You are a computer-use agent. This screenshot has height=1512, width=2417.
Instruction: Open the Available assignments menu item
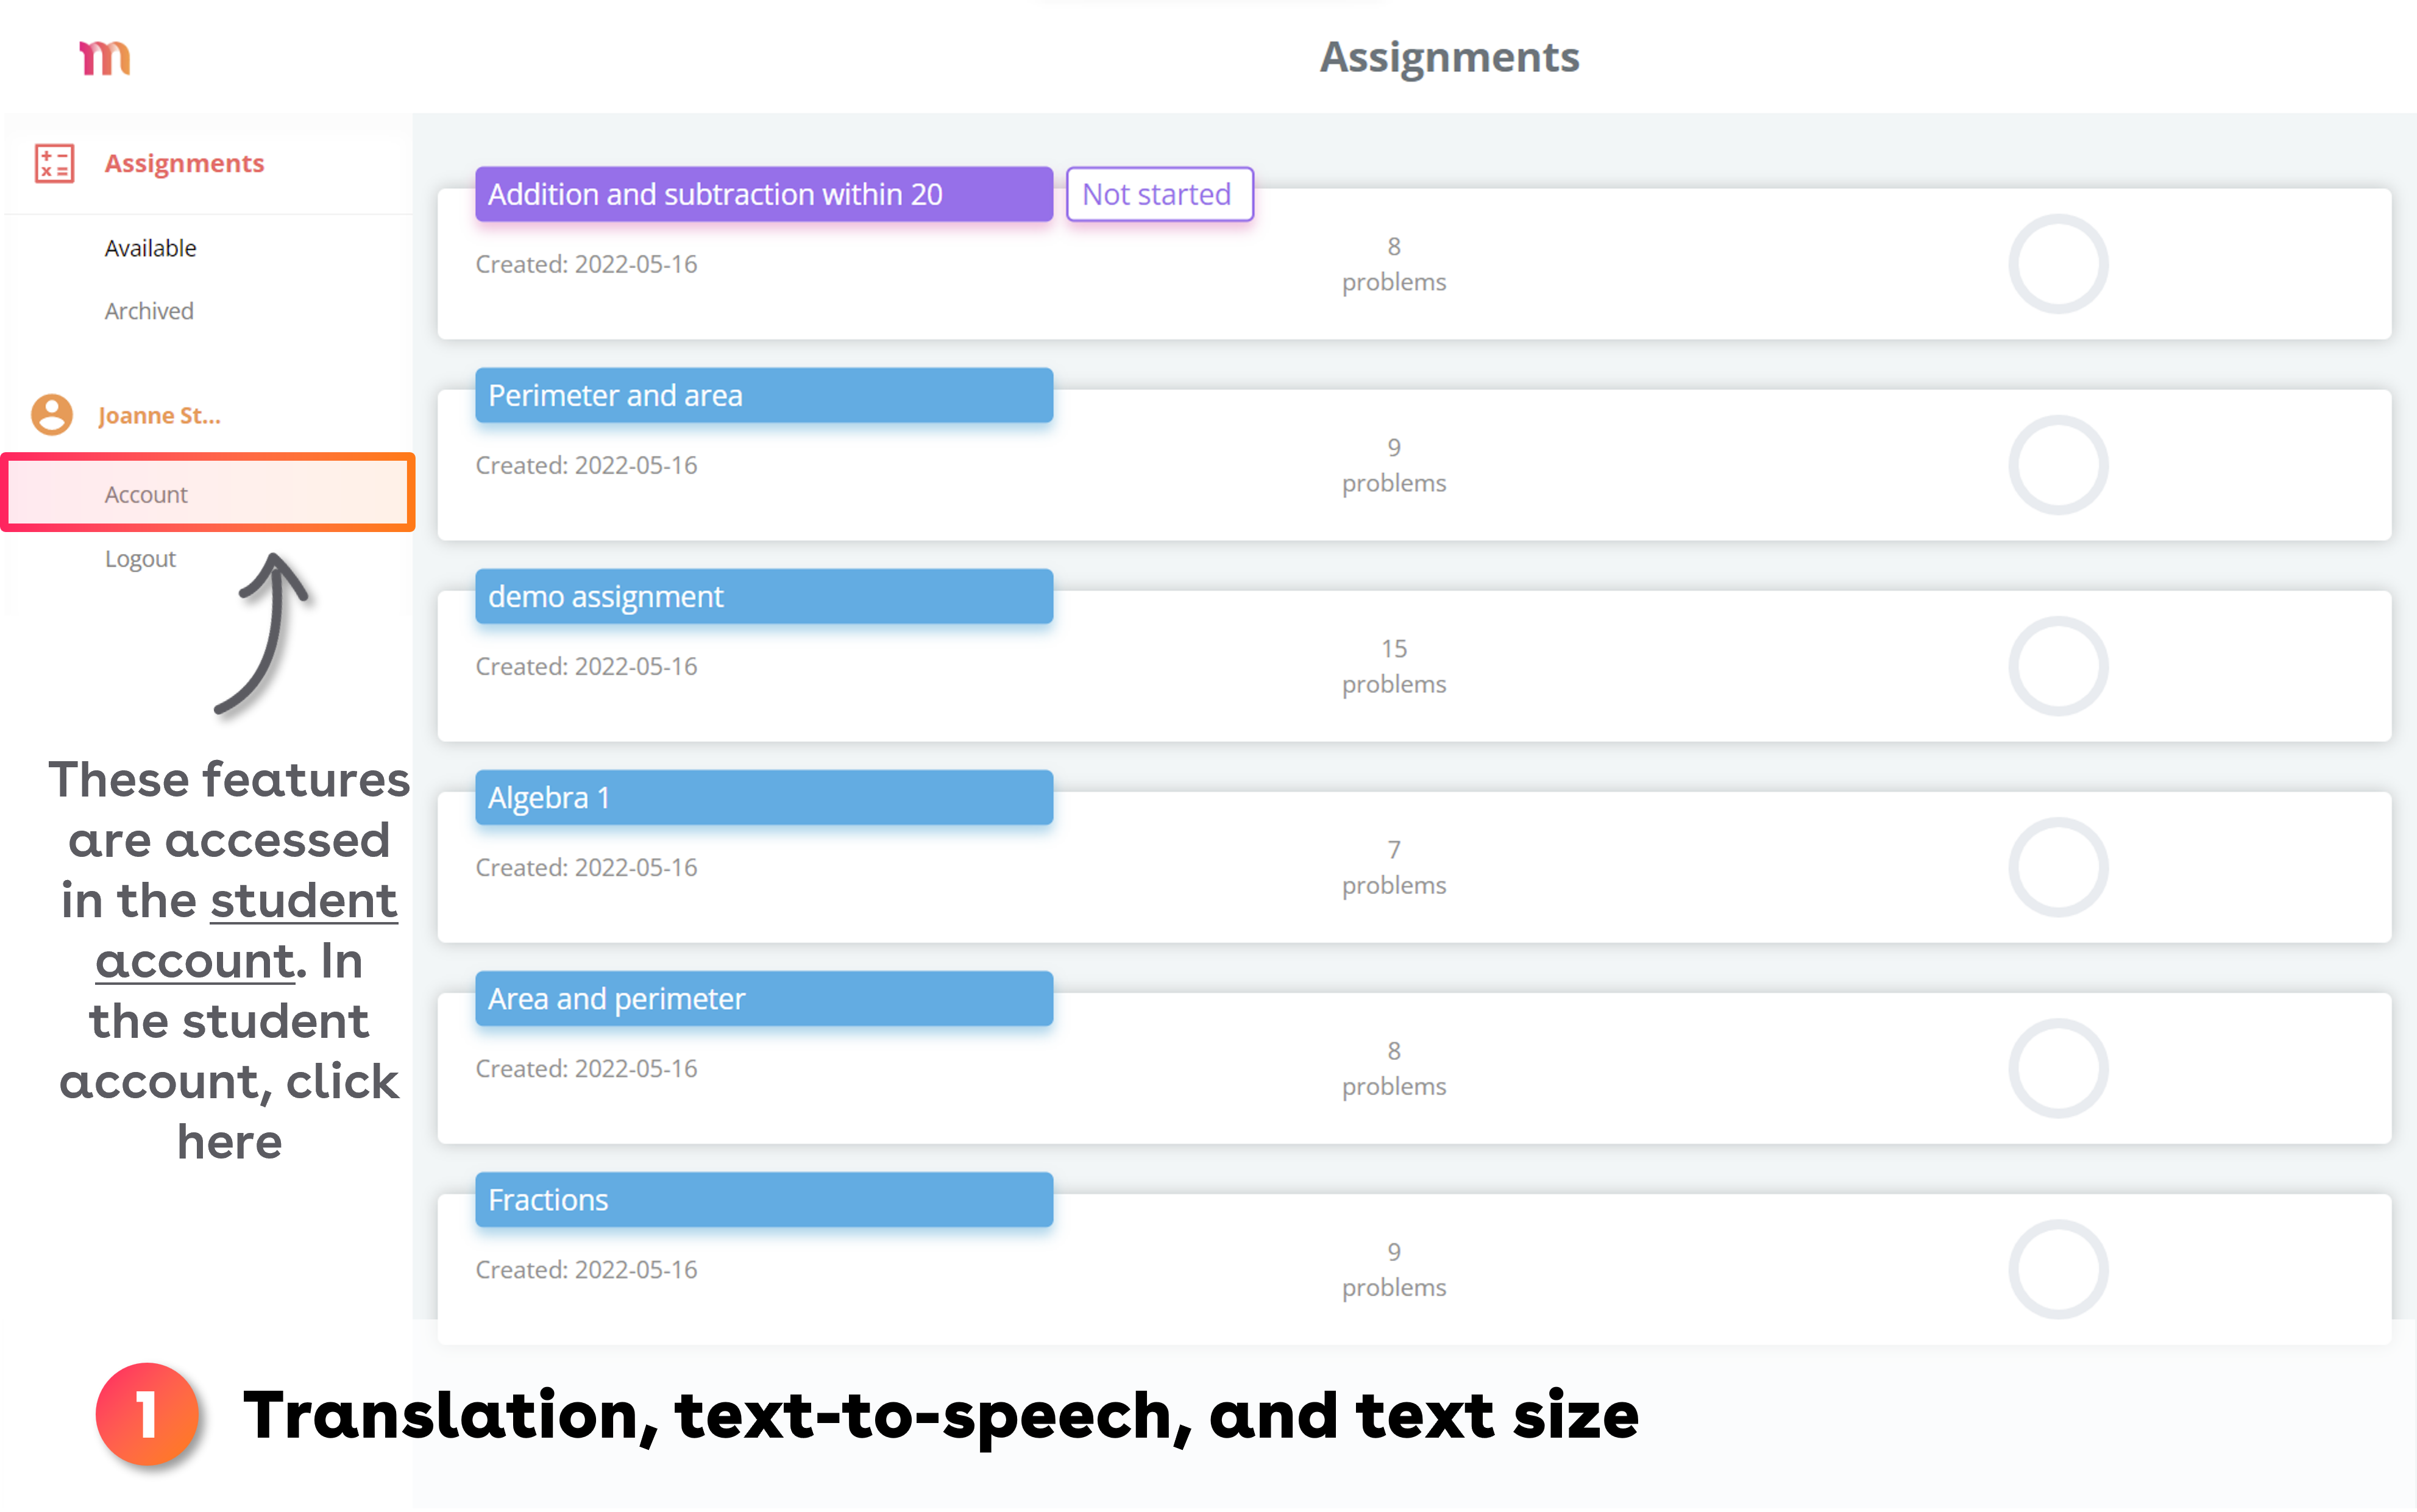(x=150, y=248)
